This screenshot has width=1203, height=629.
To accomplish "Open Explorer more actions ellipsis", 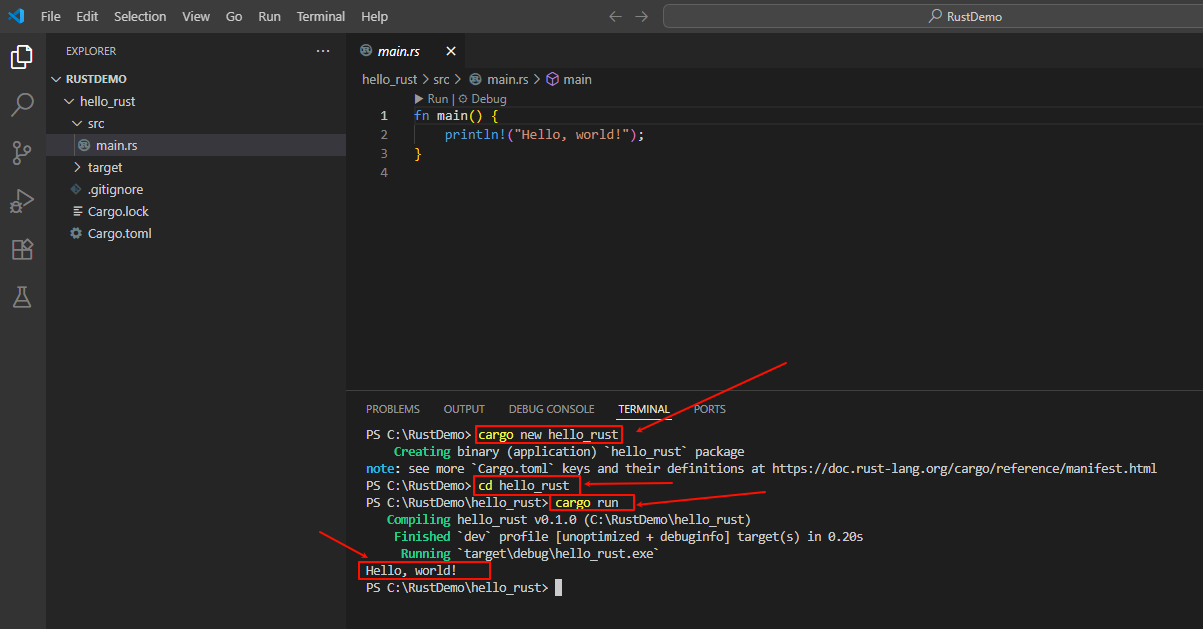I will [322, 51].
